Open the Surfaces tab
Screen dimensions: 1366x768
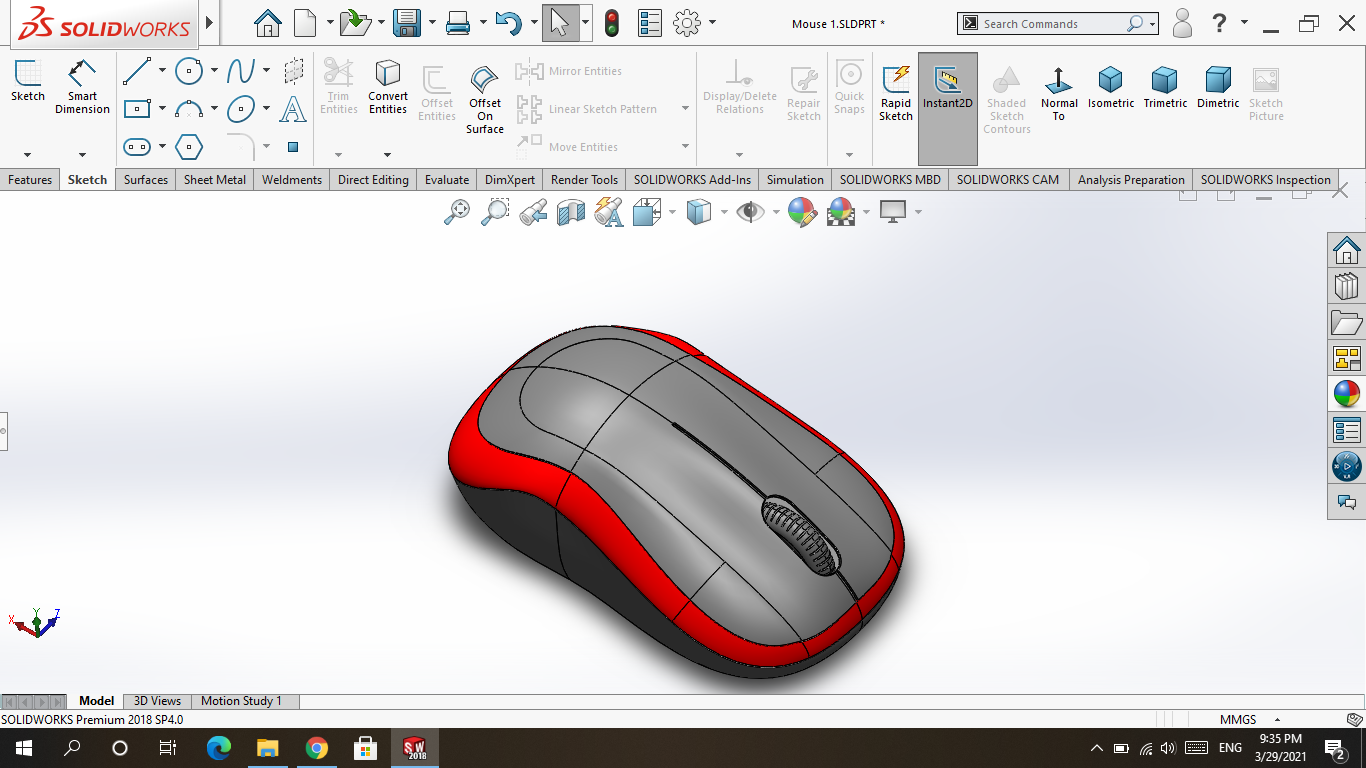pyautogui.click(x=146, y=180)
